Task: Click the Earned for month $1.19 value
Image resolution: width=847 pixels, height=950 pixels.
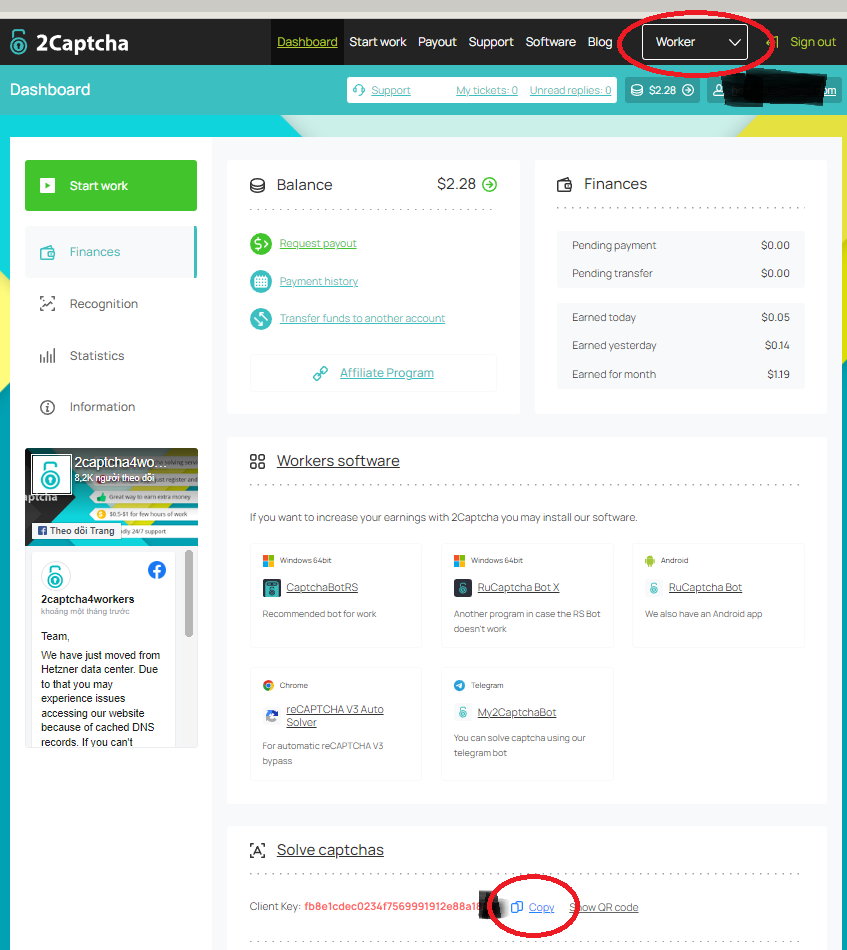Action: click(778, 374)
